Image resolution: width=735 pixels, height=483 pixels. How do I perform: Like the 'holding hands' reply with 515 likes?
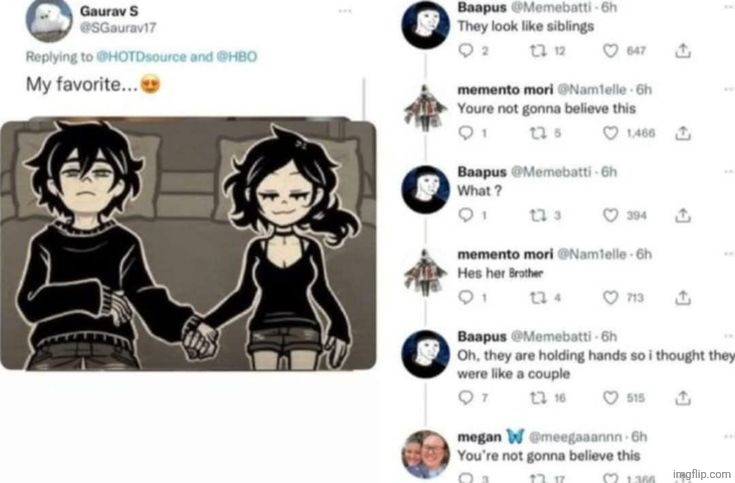coord(610,398)
